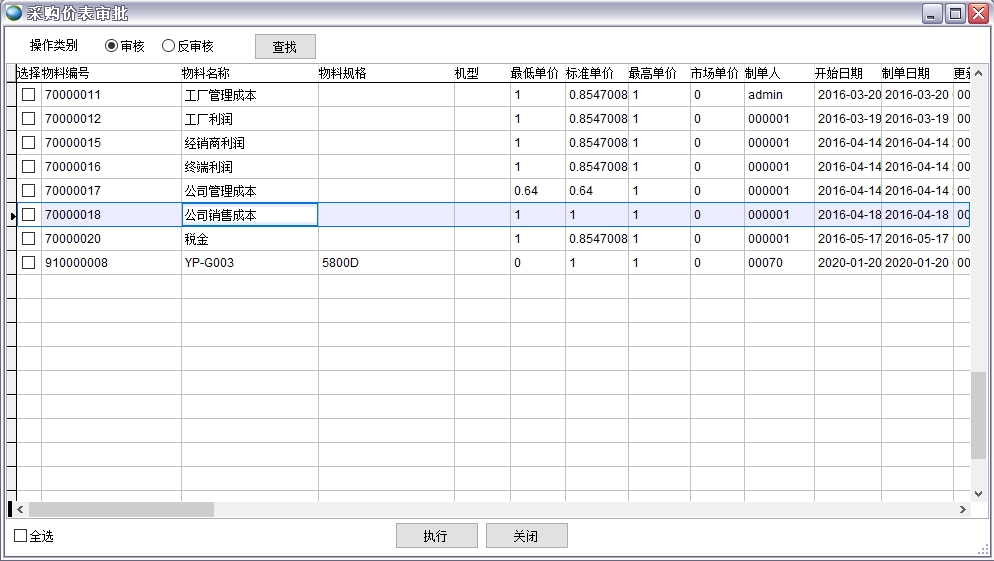Viewport: 994px width, 561px height.
Task: Select the 审核 radio button
Action: point(111,46)
